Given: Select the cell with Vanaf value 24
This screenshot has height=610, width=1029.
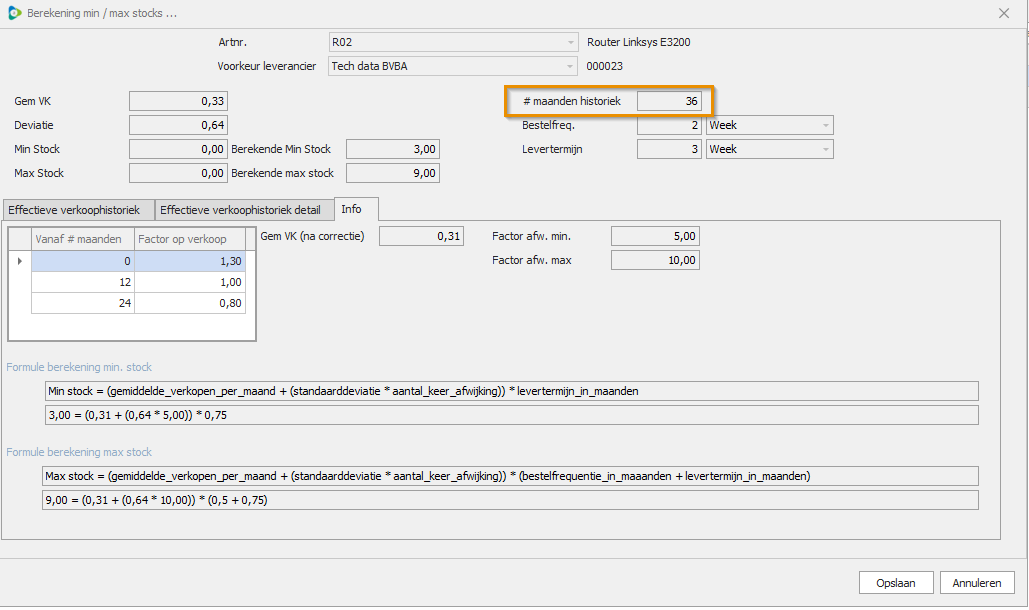Looking at the screenshot, I should (x=83, y=303).
